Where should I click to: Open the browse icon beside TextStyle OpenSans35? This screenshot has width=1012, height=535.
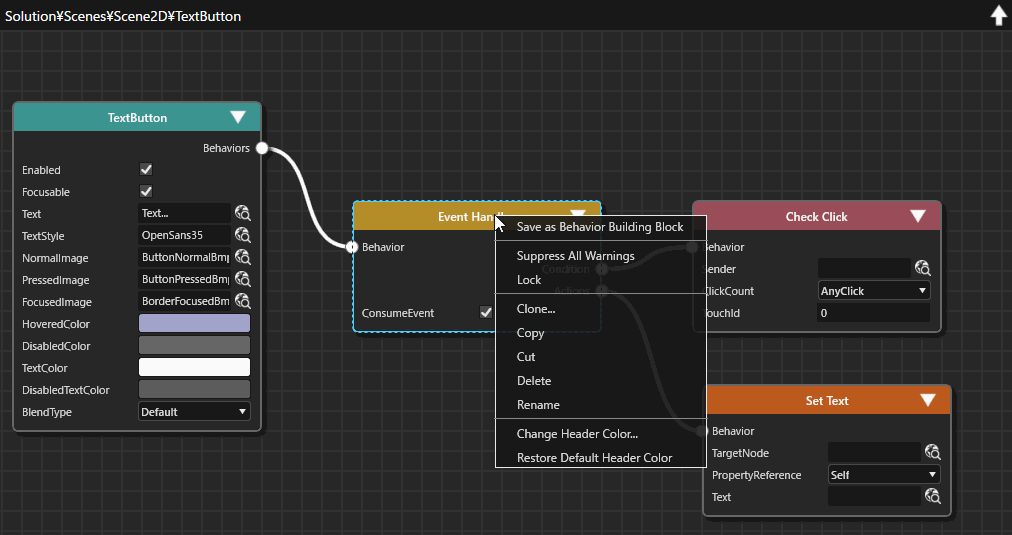(243, 236)
